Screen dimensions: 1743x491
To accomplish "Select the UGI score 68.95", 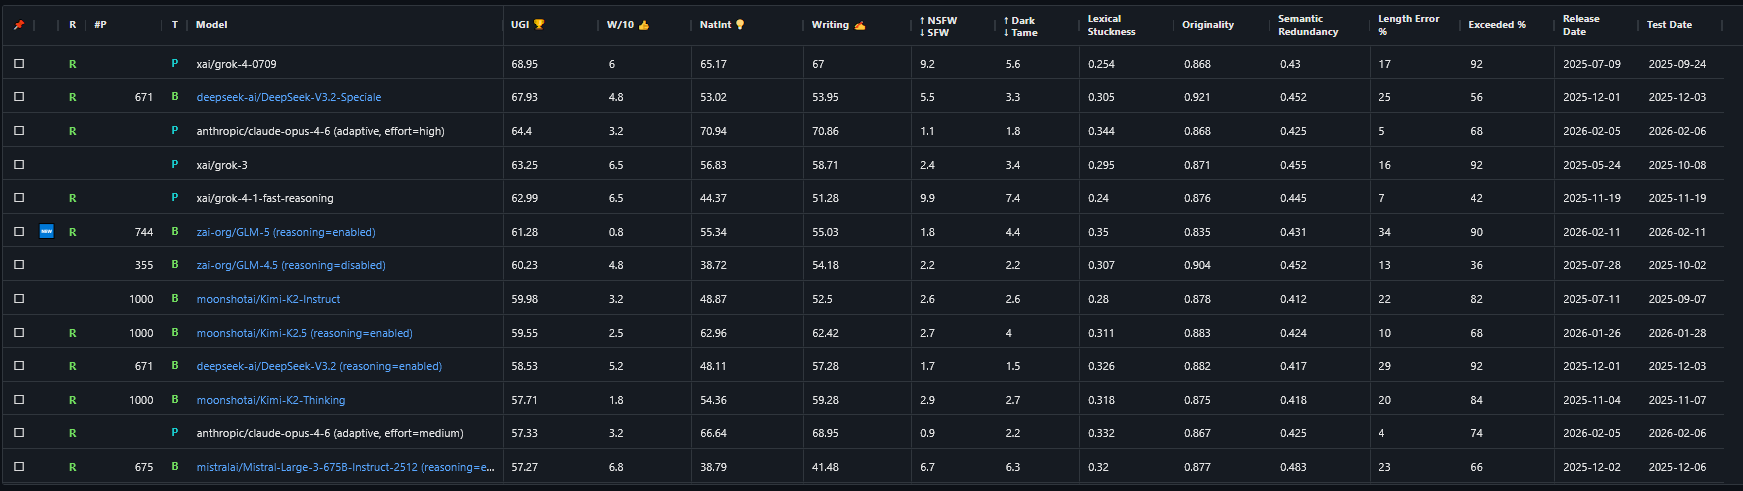I will pos(524,64).
